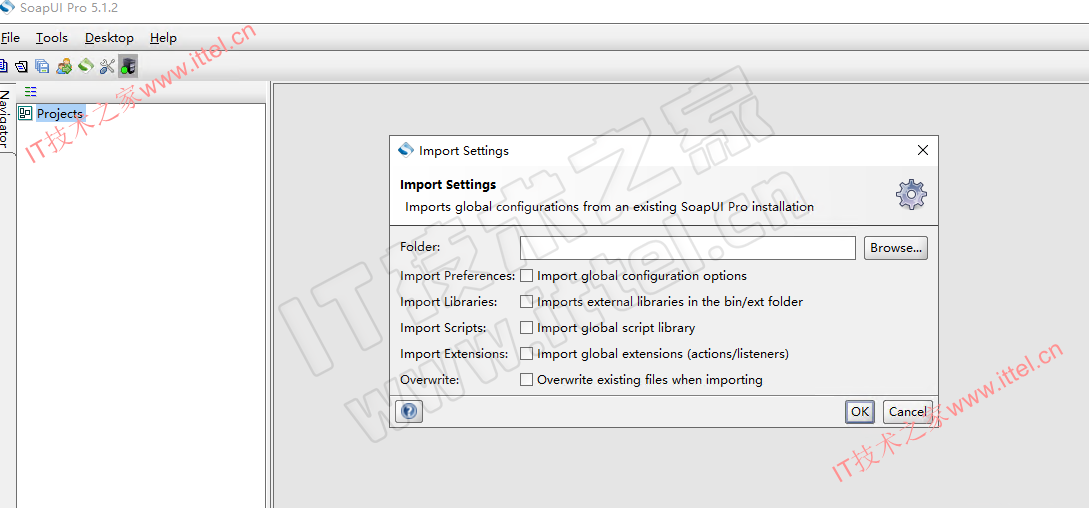The width and height of the screenshot is (1089, 508).
Task: Click the proxy server toolbar icon
Action: [x=128, y=67]
